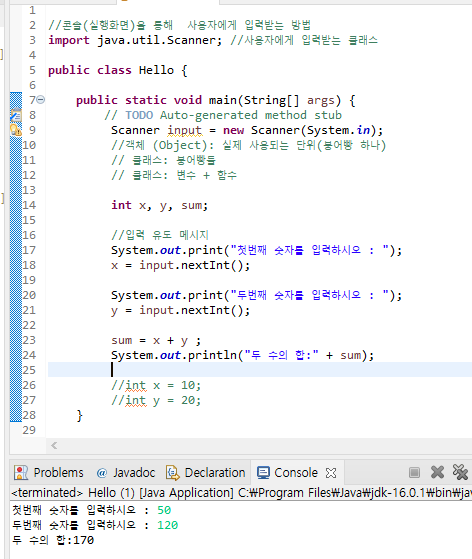The image size is (472, 559).
Task: Click console input value 50
Action: pyautogui.click(x=164, y=510)
